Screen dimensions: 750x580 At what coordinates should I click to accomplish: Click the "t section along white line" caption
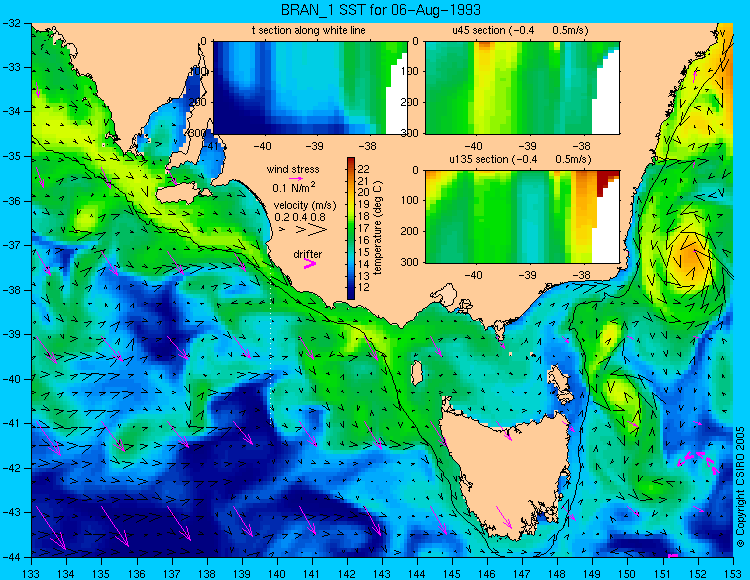[x=309, y=30]
